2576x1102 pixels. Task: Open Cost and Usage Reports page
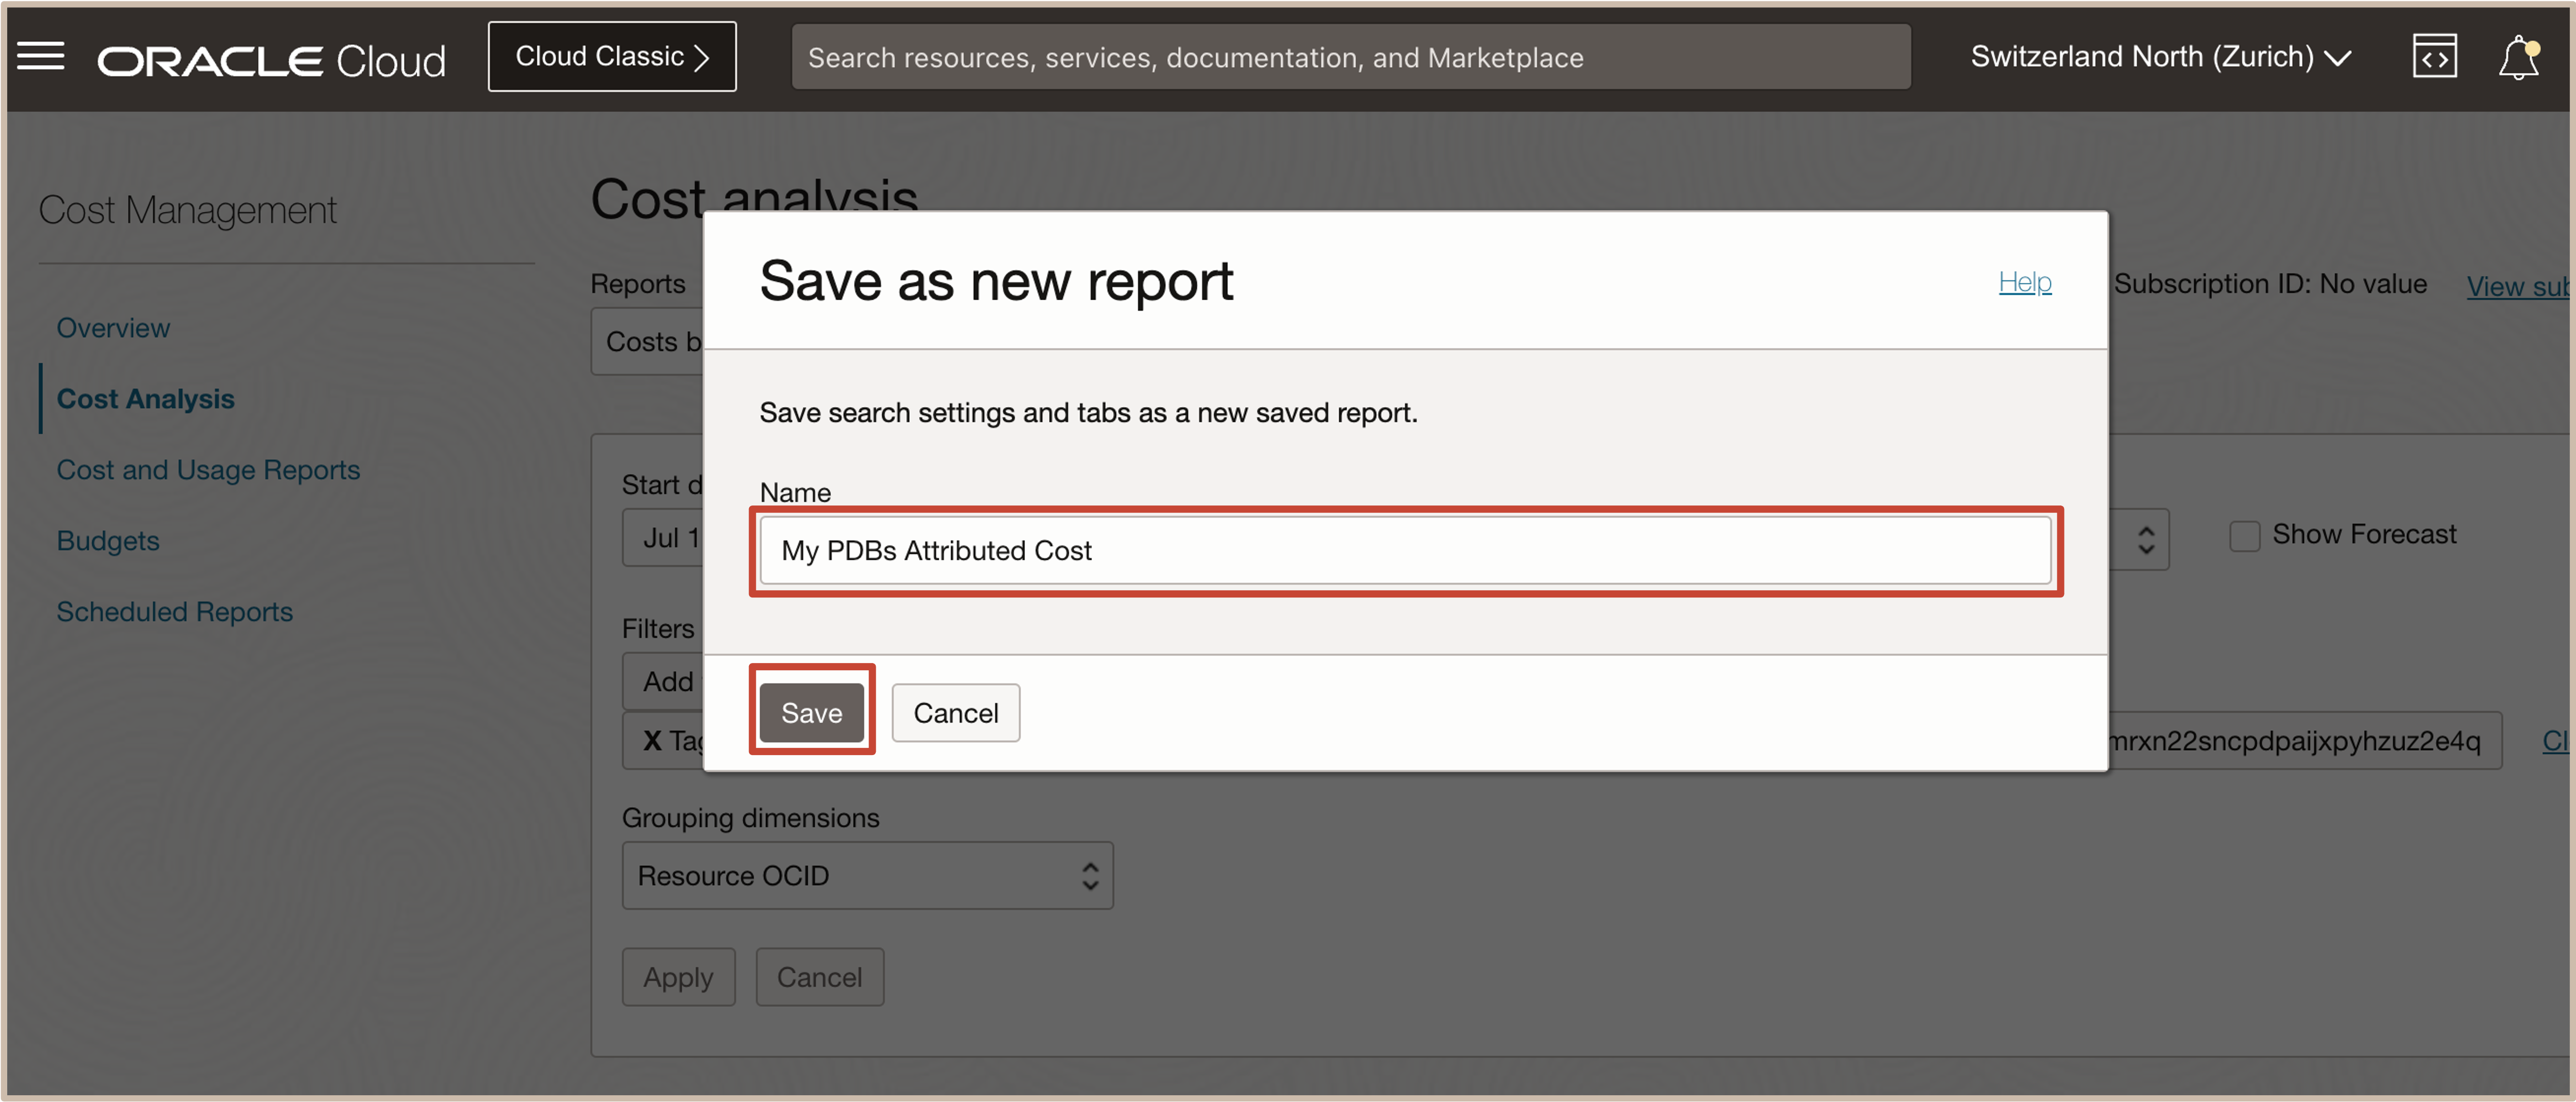click(207, 470)
